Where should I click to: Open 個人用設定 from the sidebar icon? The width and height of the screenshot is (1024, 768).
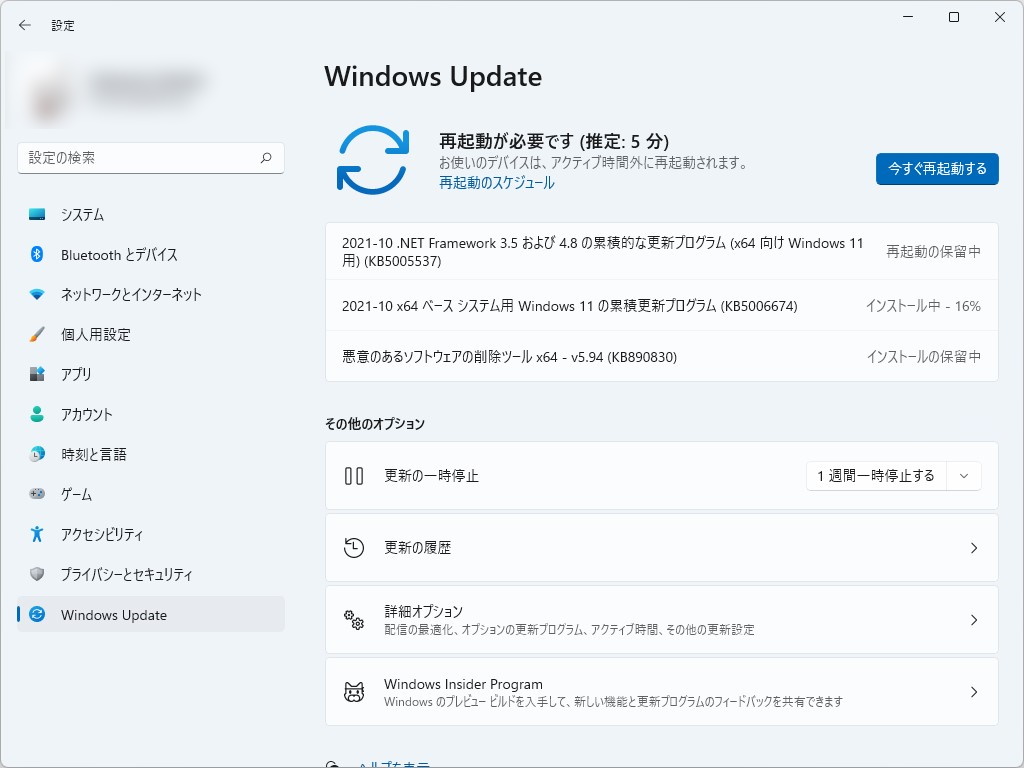click(35, 334)
